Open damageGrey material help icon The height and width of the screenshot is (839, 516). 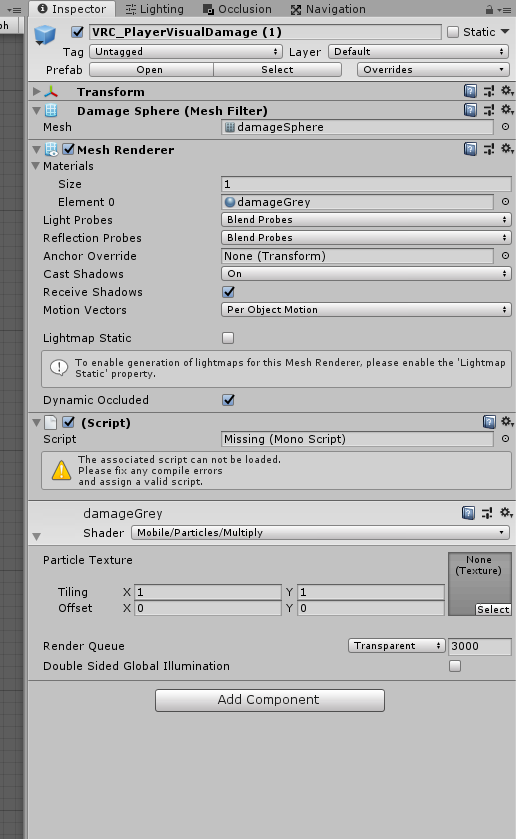[x=468, y=514]
